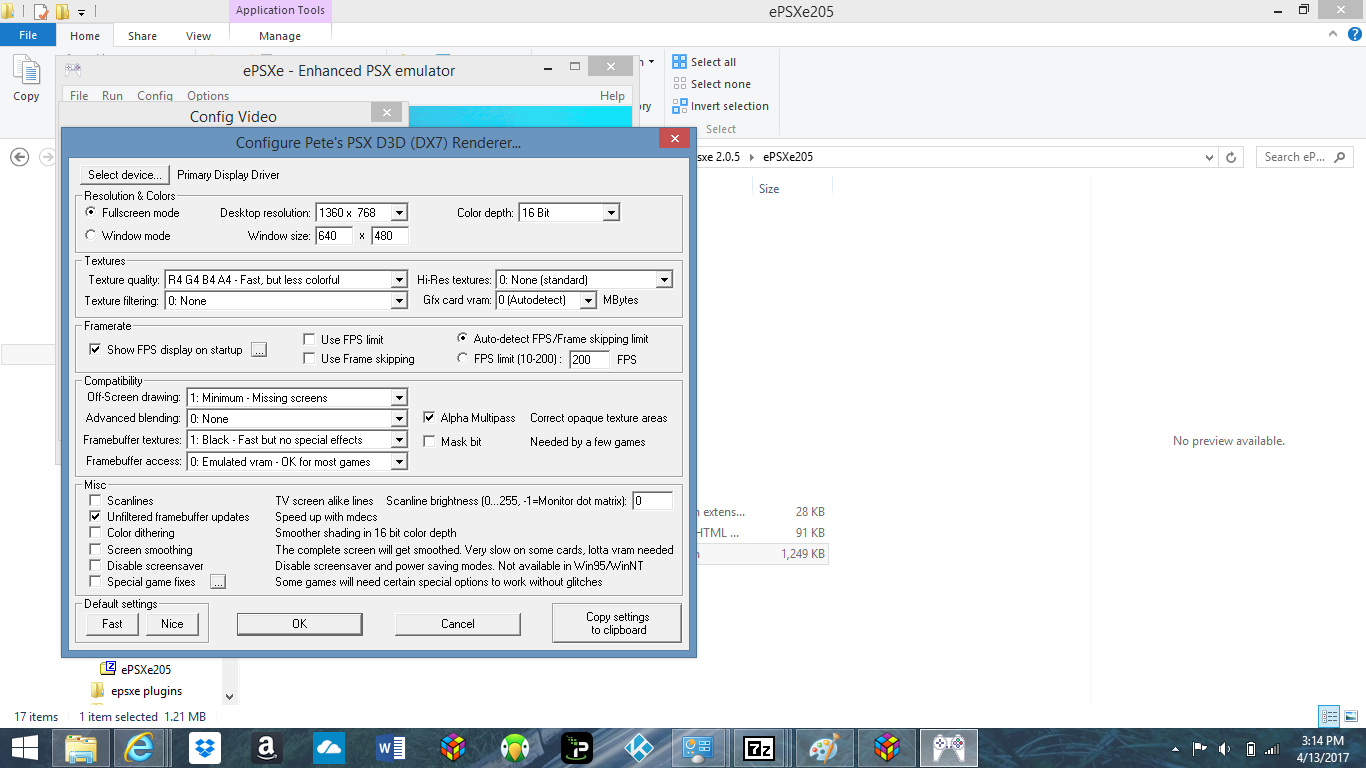Open File Explorer from the taskbar

pyautogui.click(x=81, y=747)
